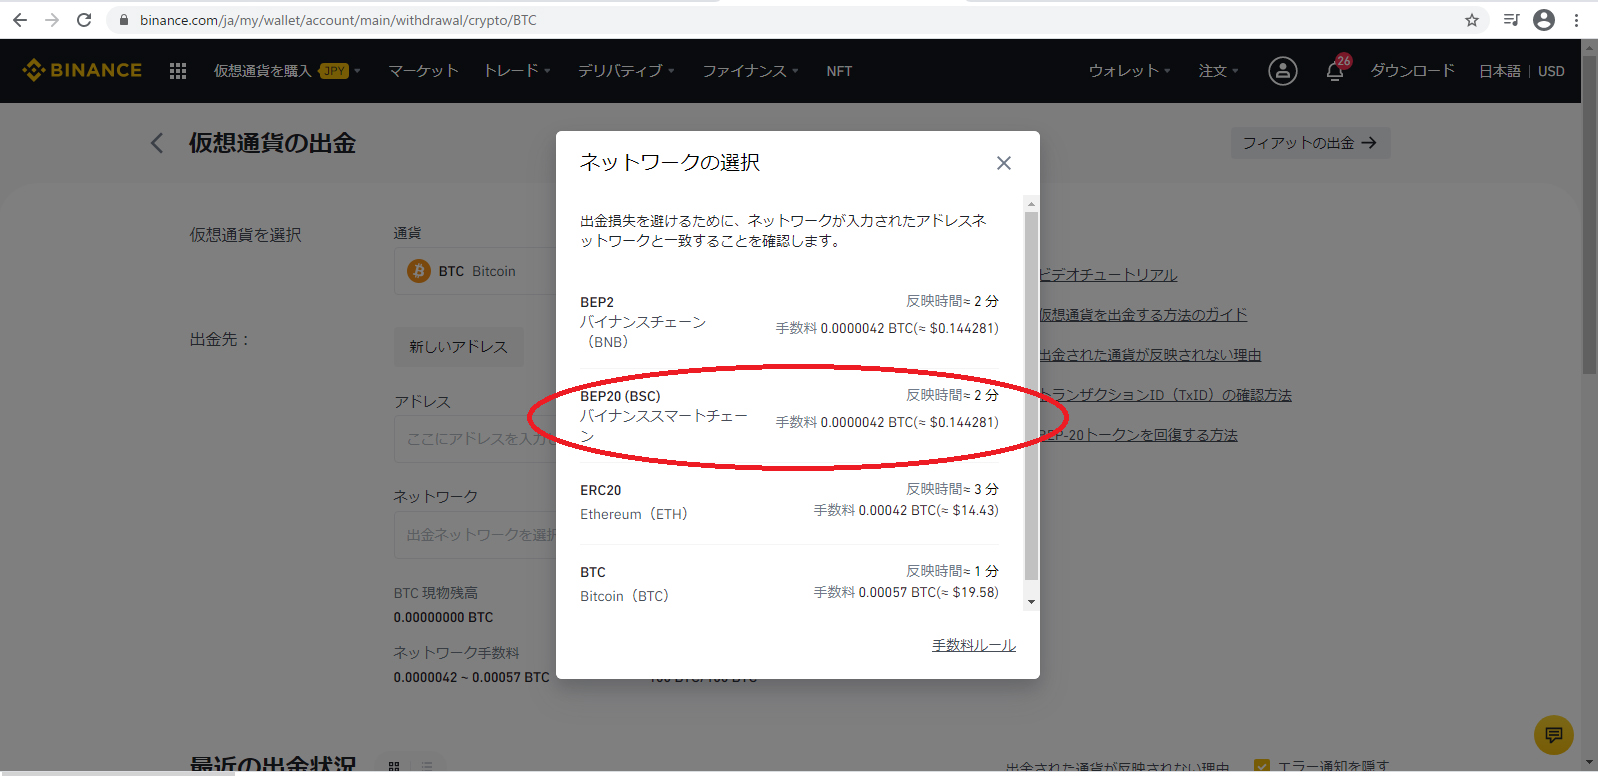
Task: Switch to grid view in recent withdrawals
Action: click(x=394, y=766)
